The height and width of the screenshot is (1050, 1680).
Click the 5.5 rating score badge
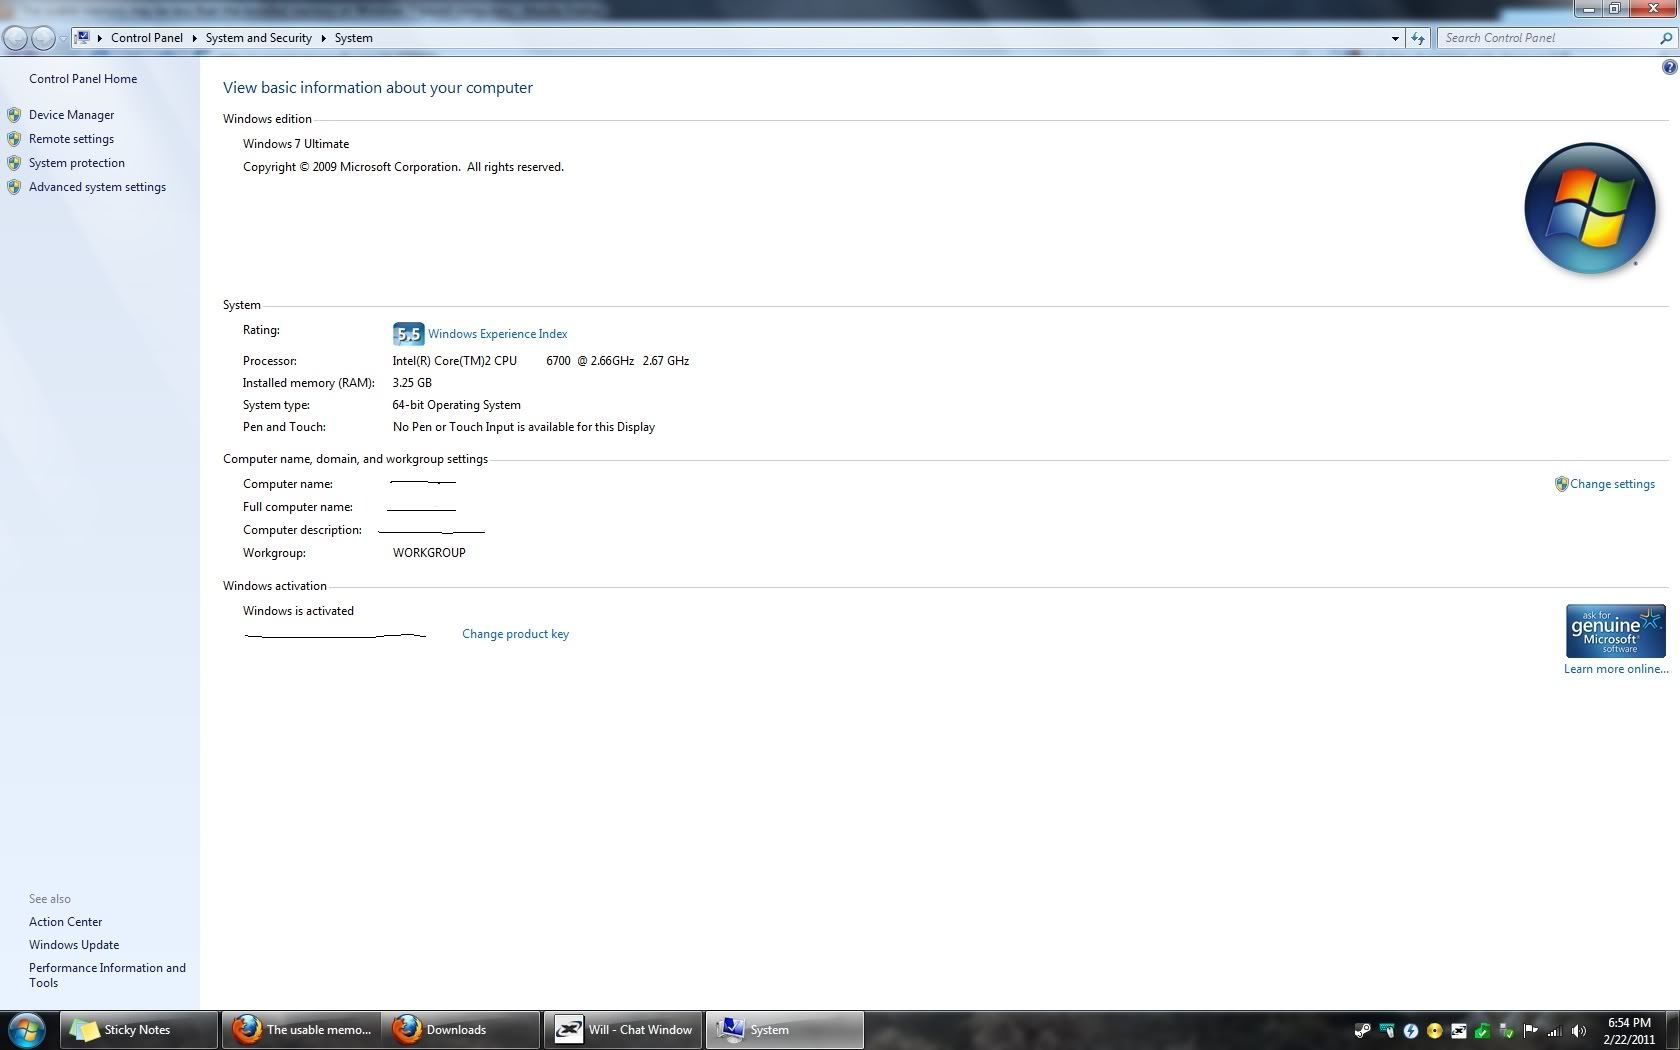click(408, 334)
